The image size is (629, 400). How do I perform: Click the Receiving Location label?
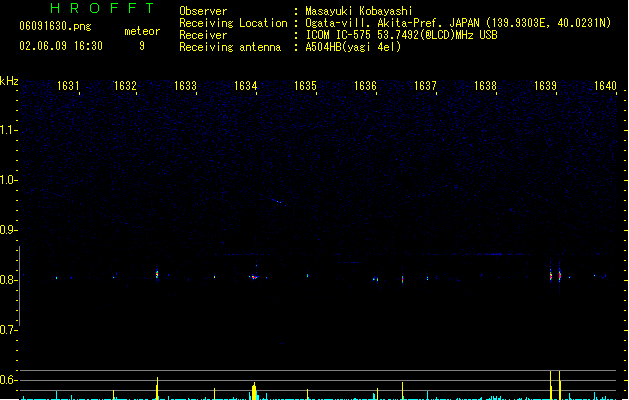coord(233,23)
